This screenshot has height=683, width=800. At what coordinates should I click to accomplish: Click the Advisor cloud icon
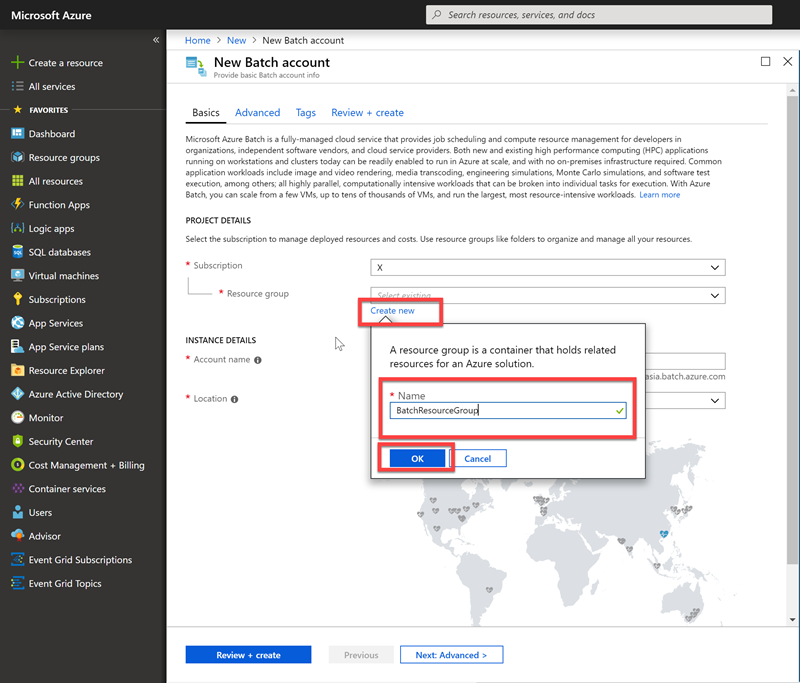coord(17,536)
